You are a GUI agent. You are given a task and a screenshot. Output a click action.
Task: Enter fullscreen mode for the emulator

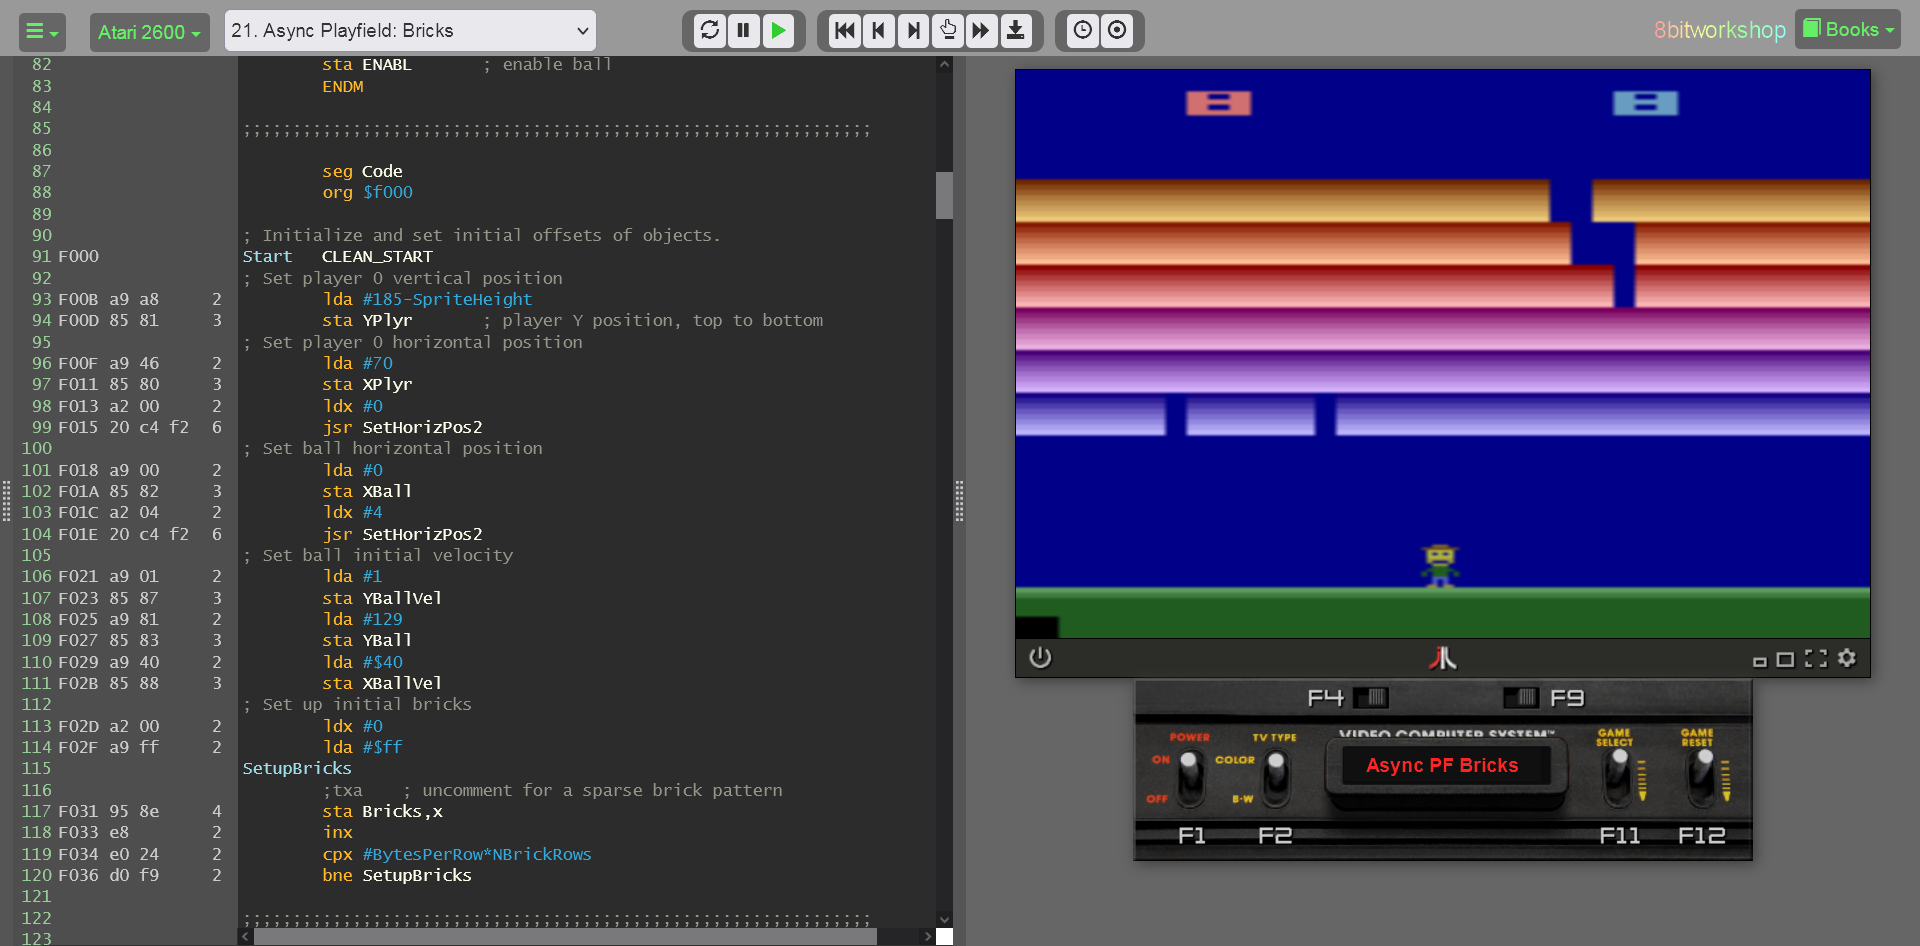click(1816, 658)
